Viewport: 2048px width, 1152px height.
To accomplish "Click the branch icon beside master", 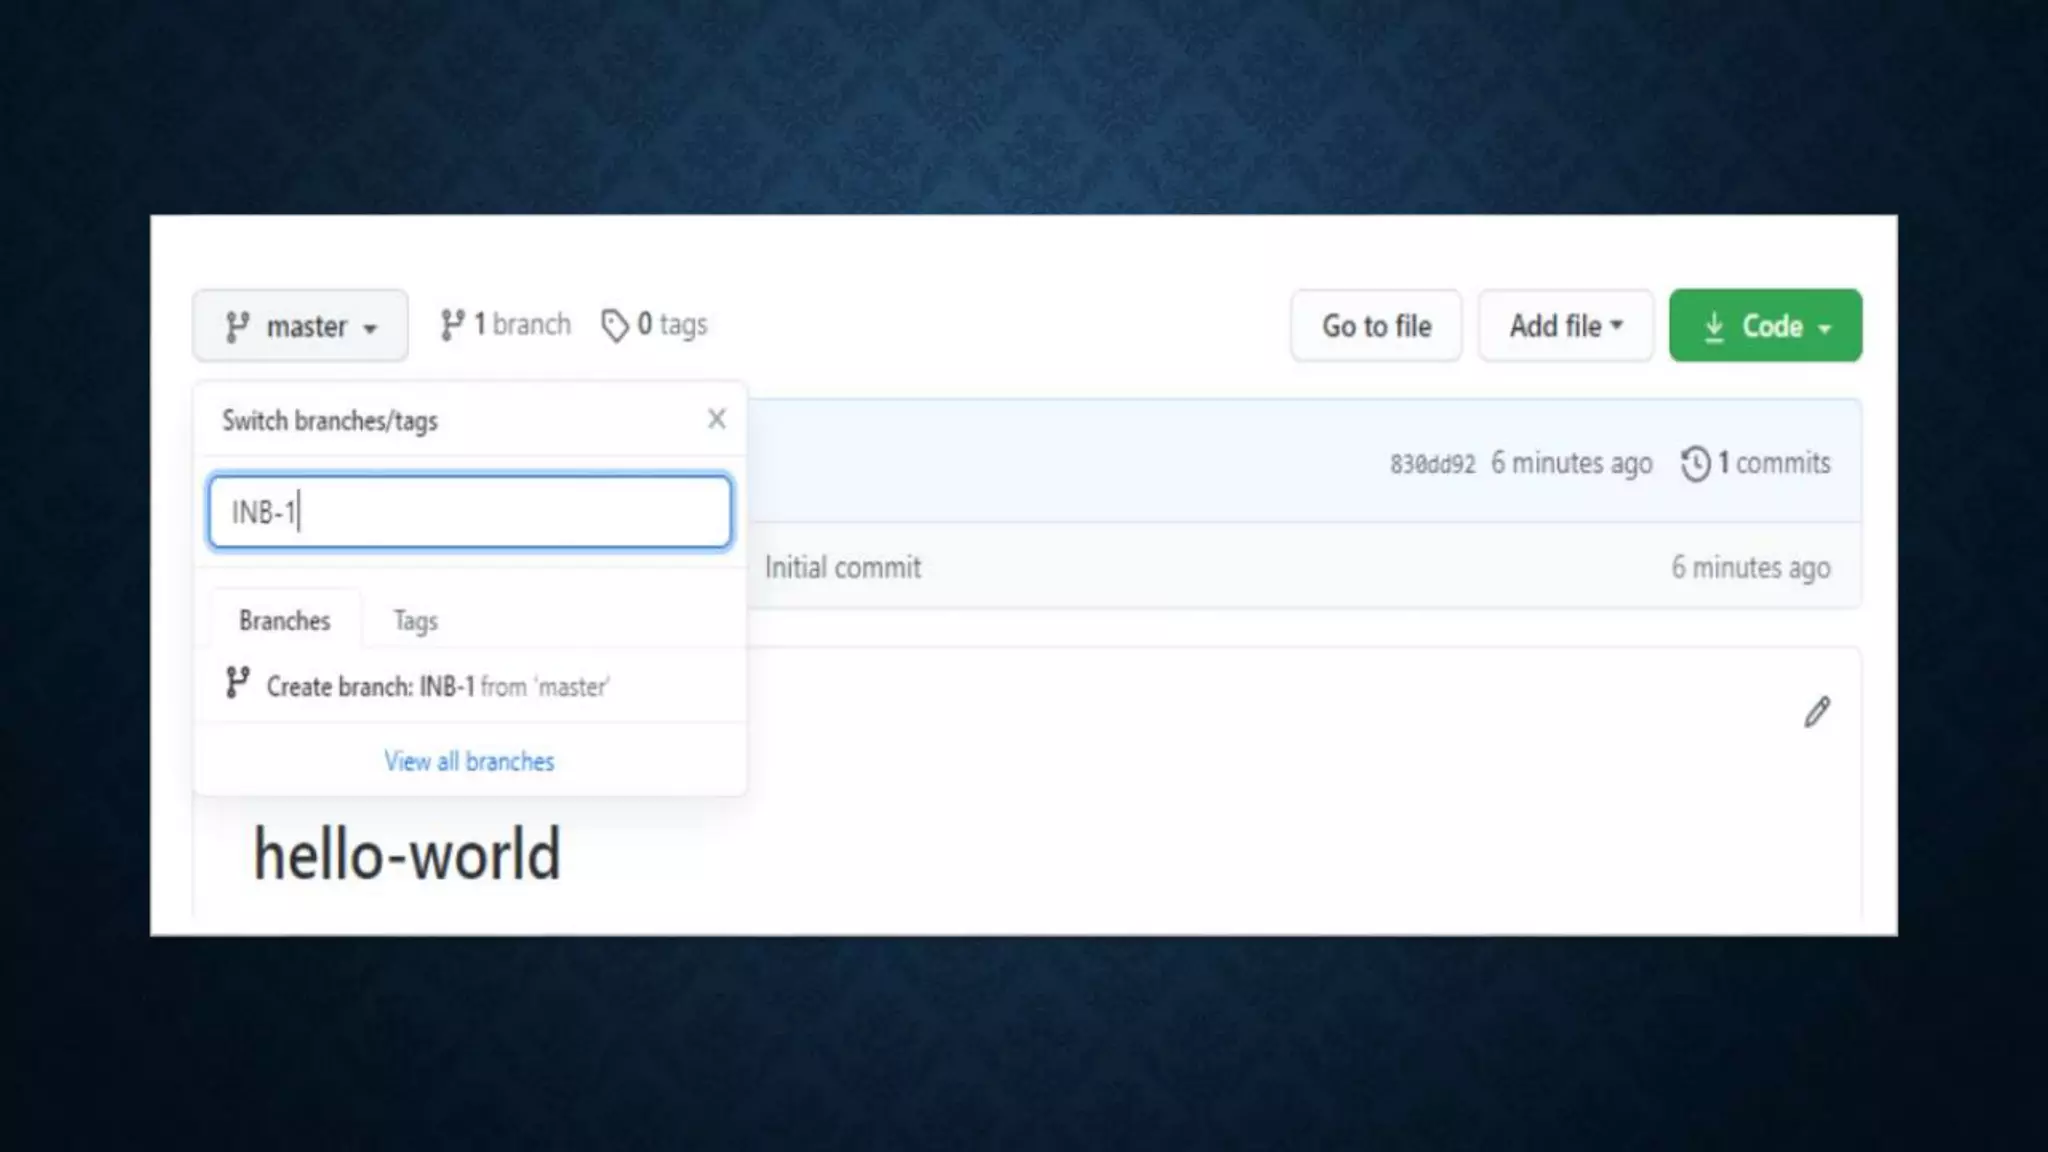I will (237, 327).
